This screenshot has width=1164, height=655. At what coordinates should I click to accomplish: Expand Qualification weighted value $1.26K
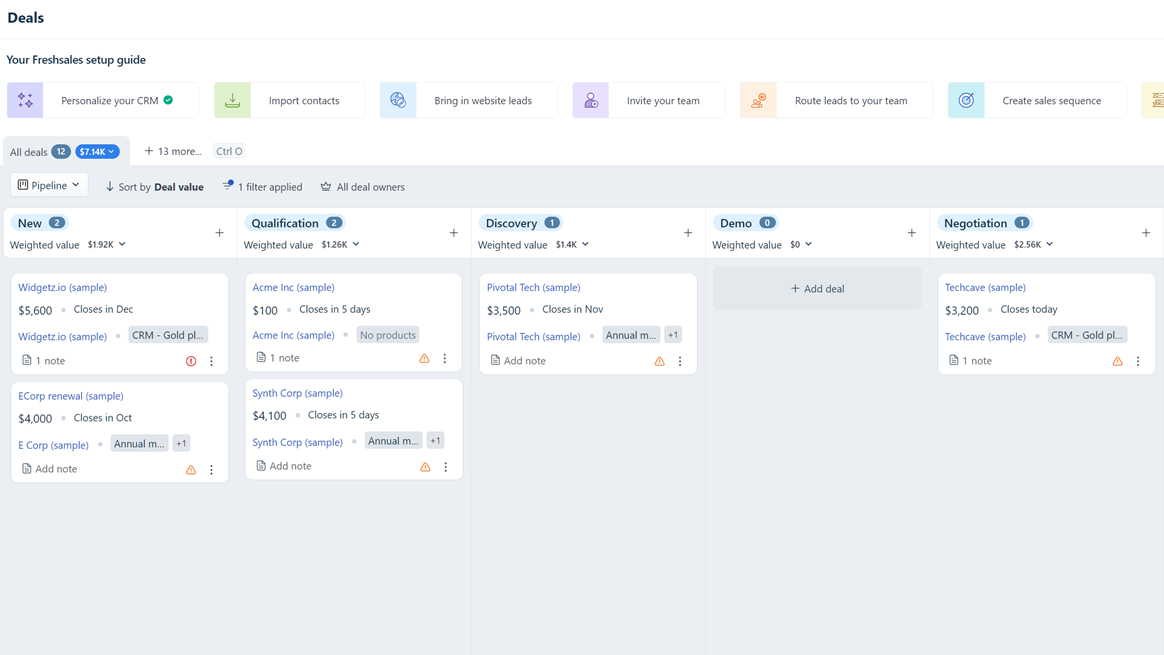tap(341, 244)
